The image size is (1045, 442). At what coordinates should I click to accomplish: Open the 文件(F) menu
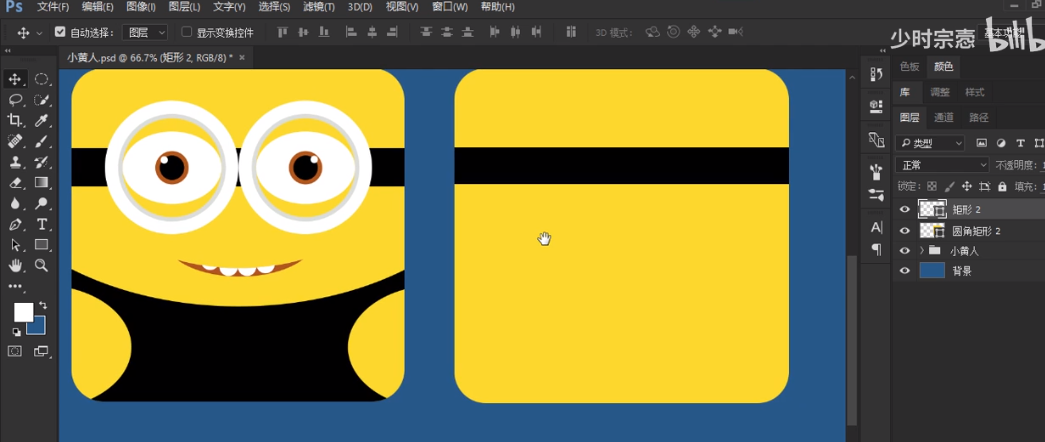pos(53,7)
